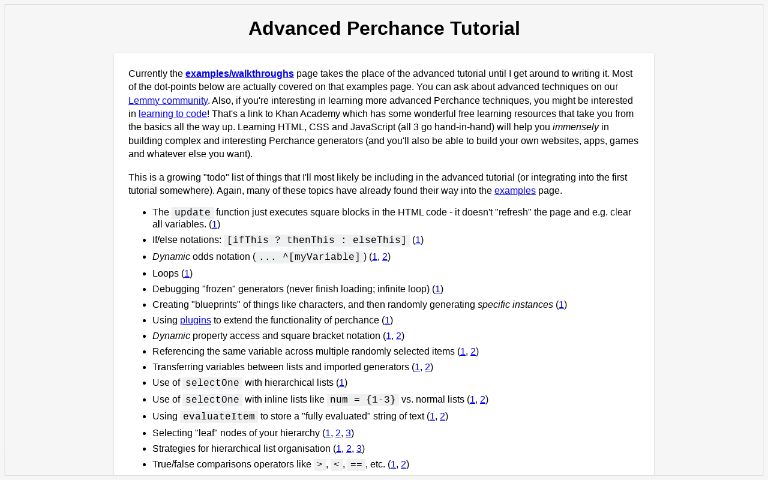768x480 pixels.
Task: Open reference 1 for Debugging frozen generators
Action: [438, 289]
